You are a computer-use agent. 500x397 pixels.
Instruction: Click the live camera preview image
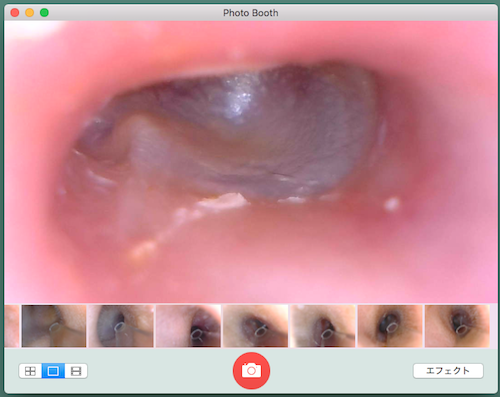click(251, 162)
